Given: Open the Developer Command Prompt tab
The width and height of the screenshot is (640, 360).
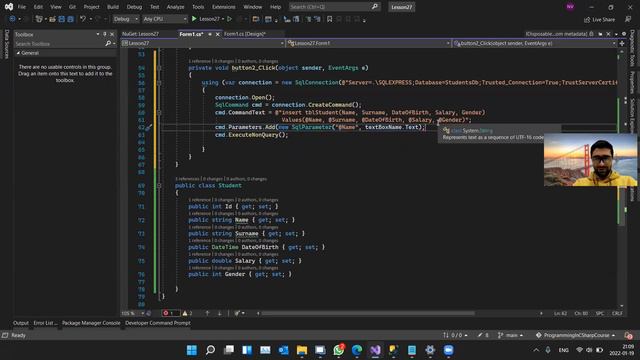Looking at the screenshot, I should (x=158, y=323).
